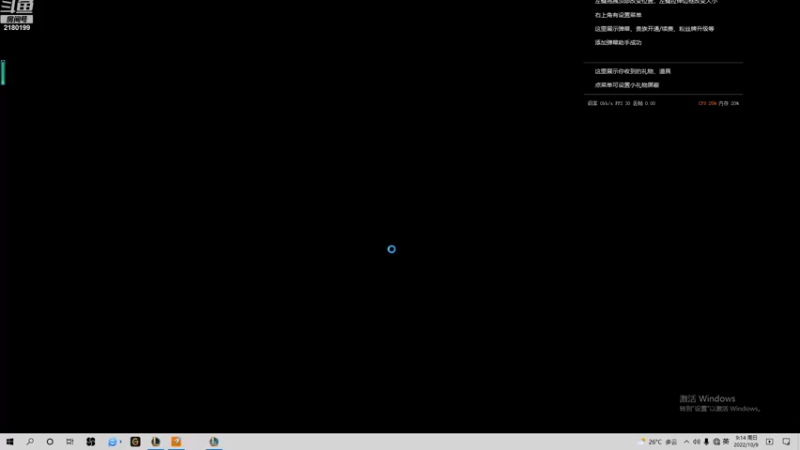Click the line mentioning 贵族开通/续费
This screenshot has height=450, width=800.
654,29
